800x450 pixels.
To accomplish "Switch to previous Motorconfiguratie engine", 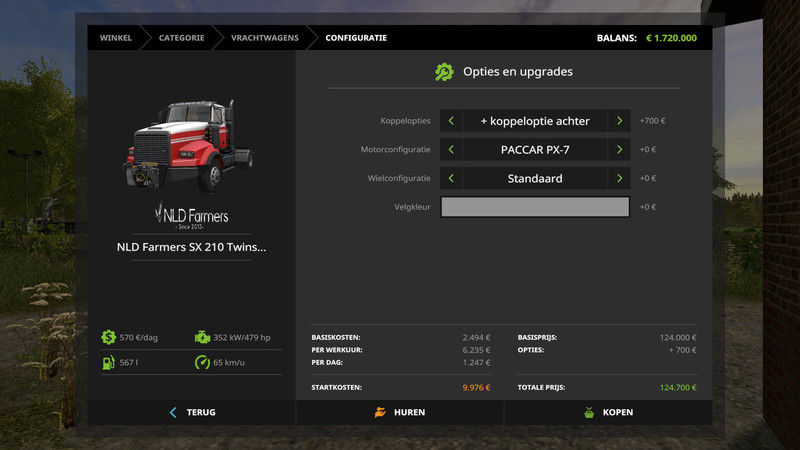I will 451,150.
